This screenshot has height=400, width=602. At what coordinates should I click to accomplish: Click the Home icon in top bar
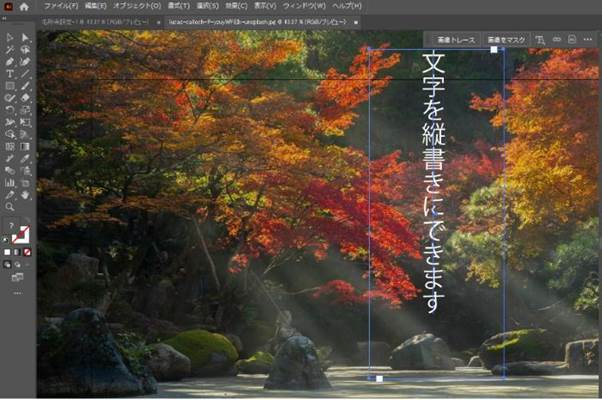coord(25,6)
